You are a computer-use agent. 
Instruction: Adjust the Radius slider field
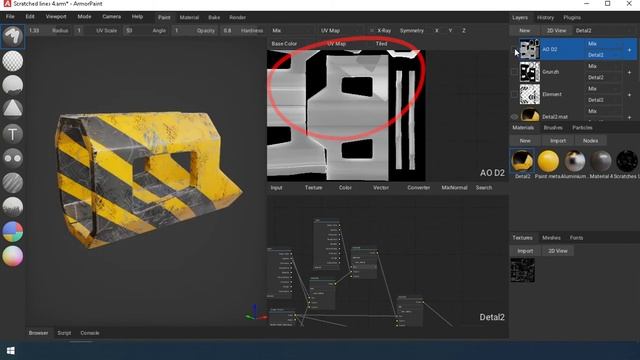49,31
